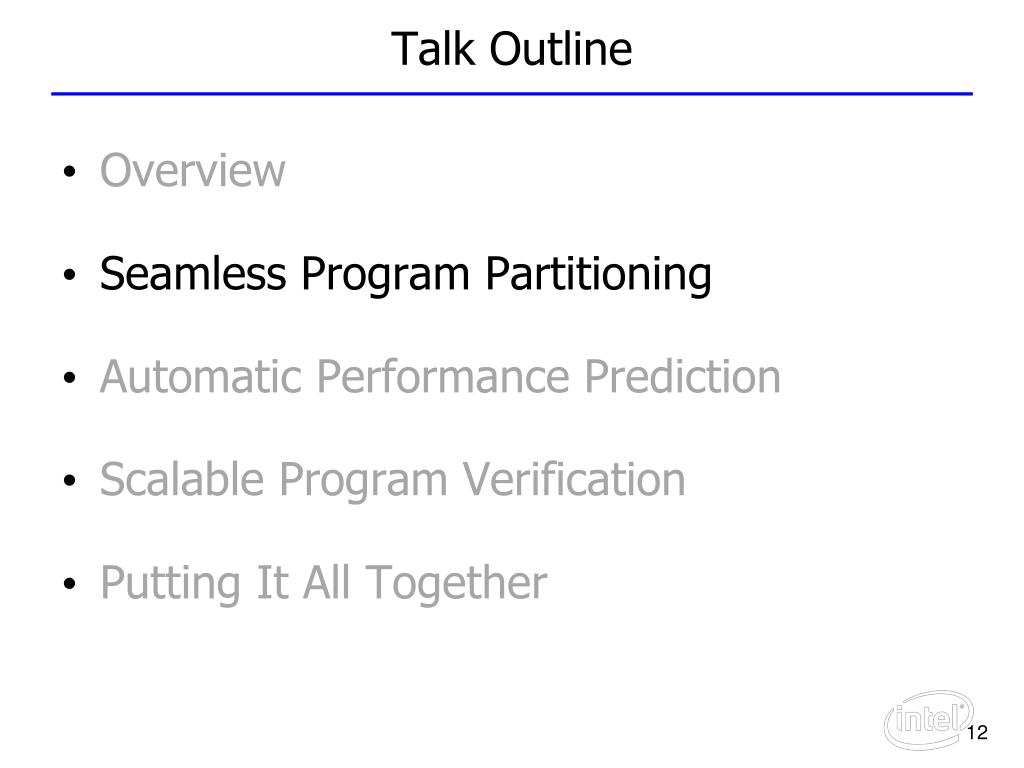This screenshot has width=1024, height=768.
Task: Click the word Partitioning
Action: point(598,274)
